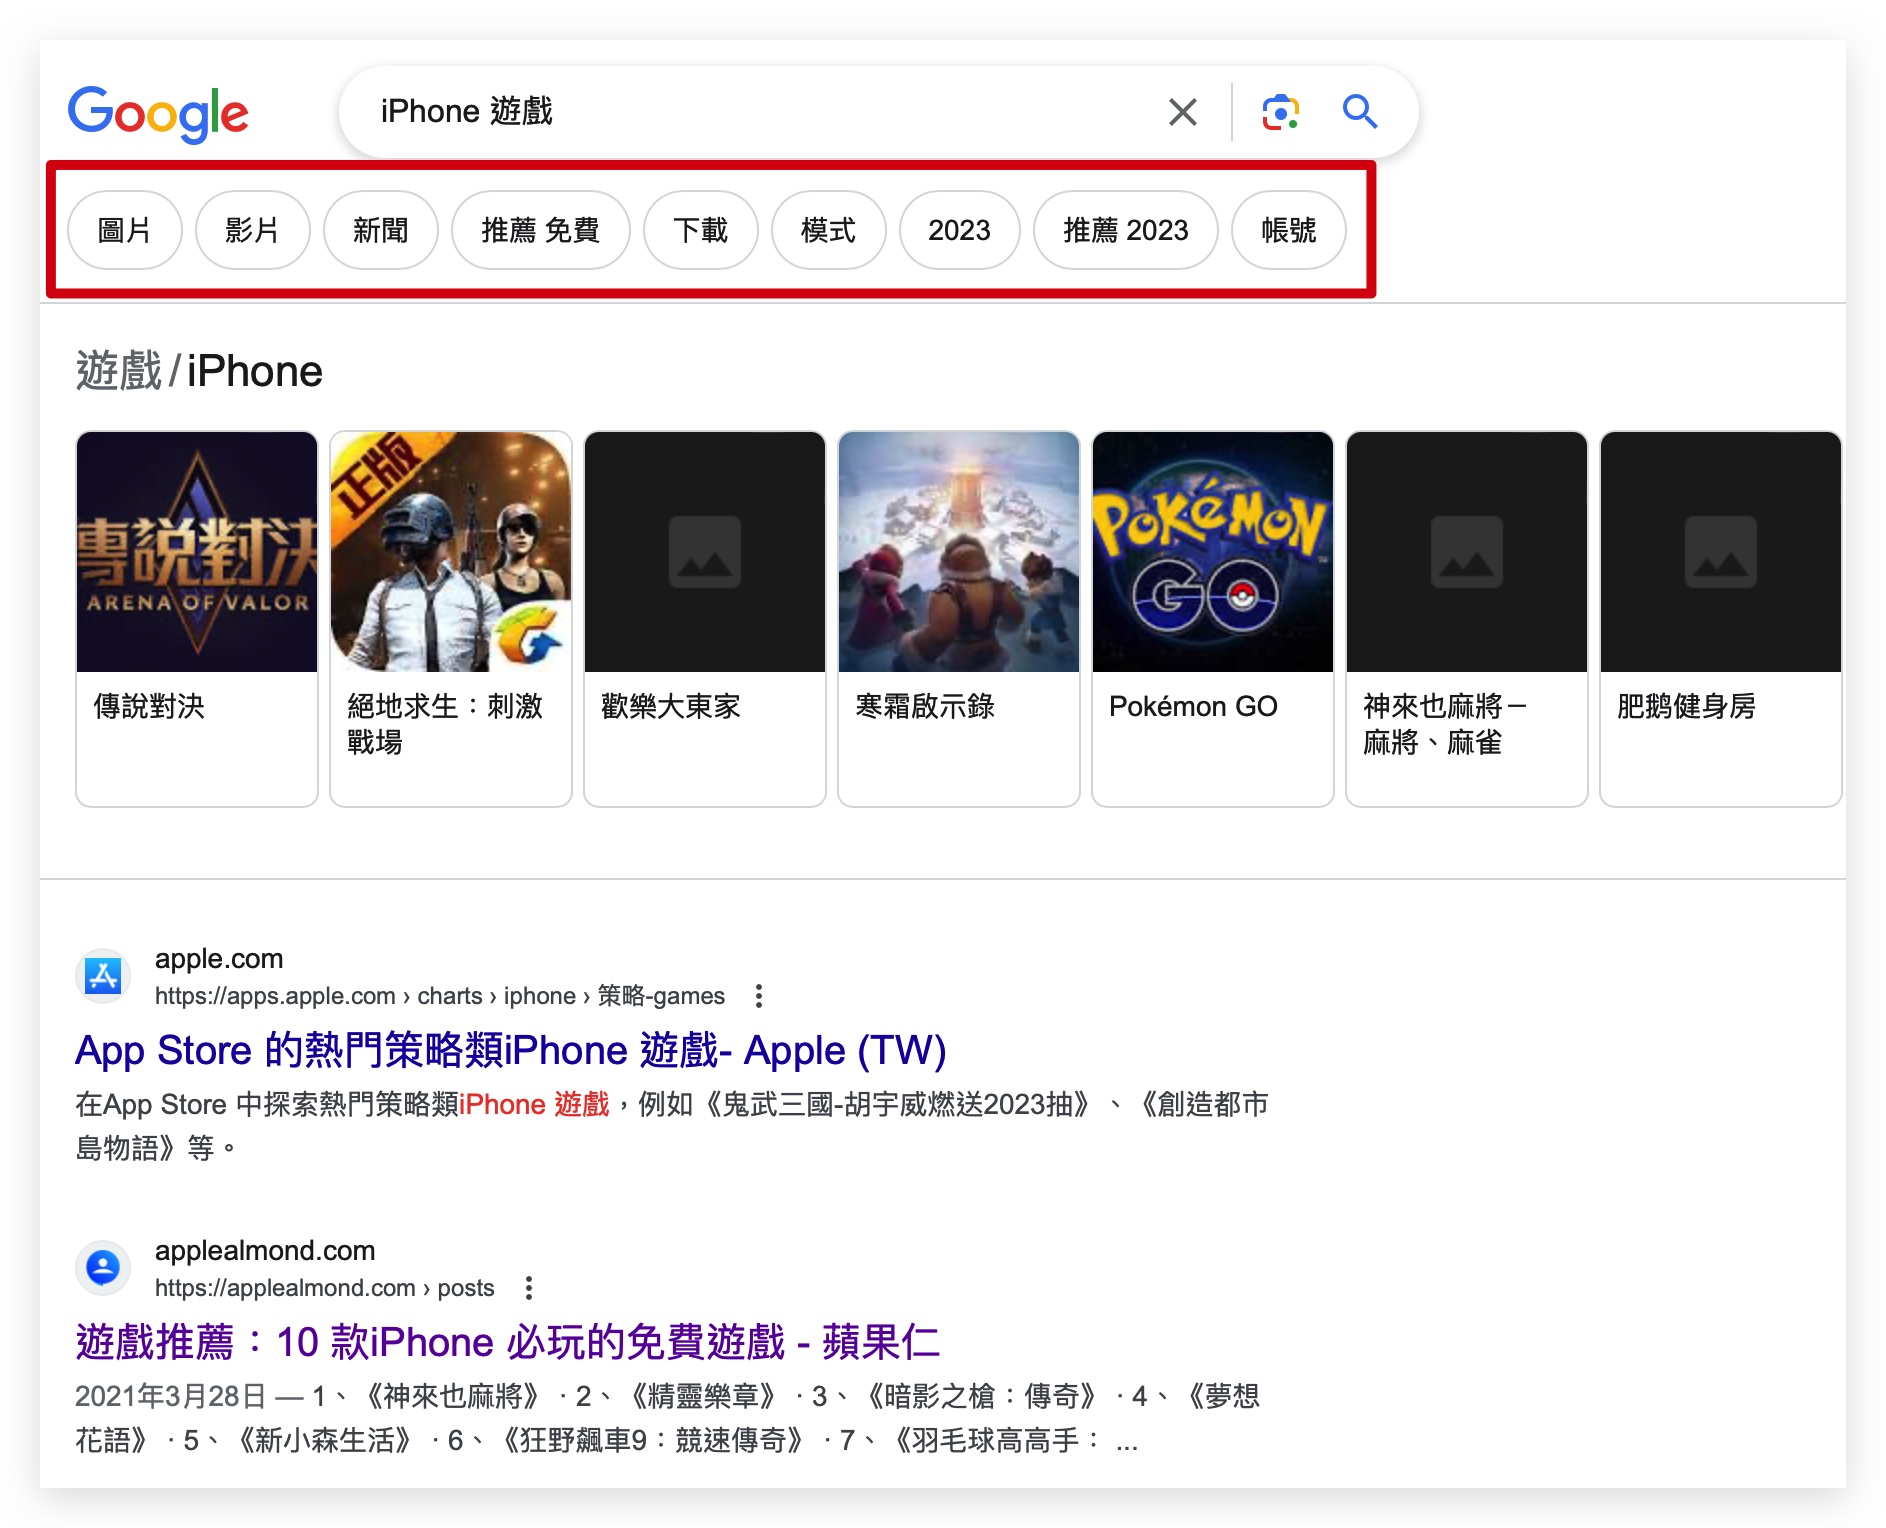This screenshot has width=1886, height=1528.
Task: Open the 寒霜啟示錄 game thumbnail
Action: (959, 552)
